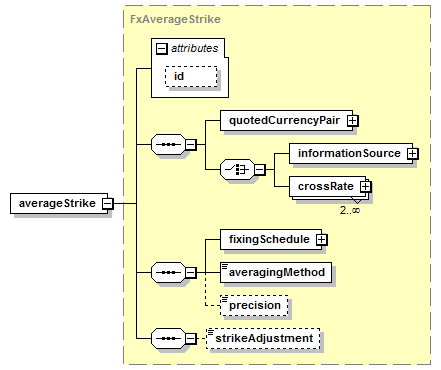441x370 pixels.
Task: Collapse the averageStrike element node
Action: 107,203
